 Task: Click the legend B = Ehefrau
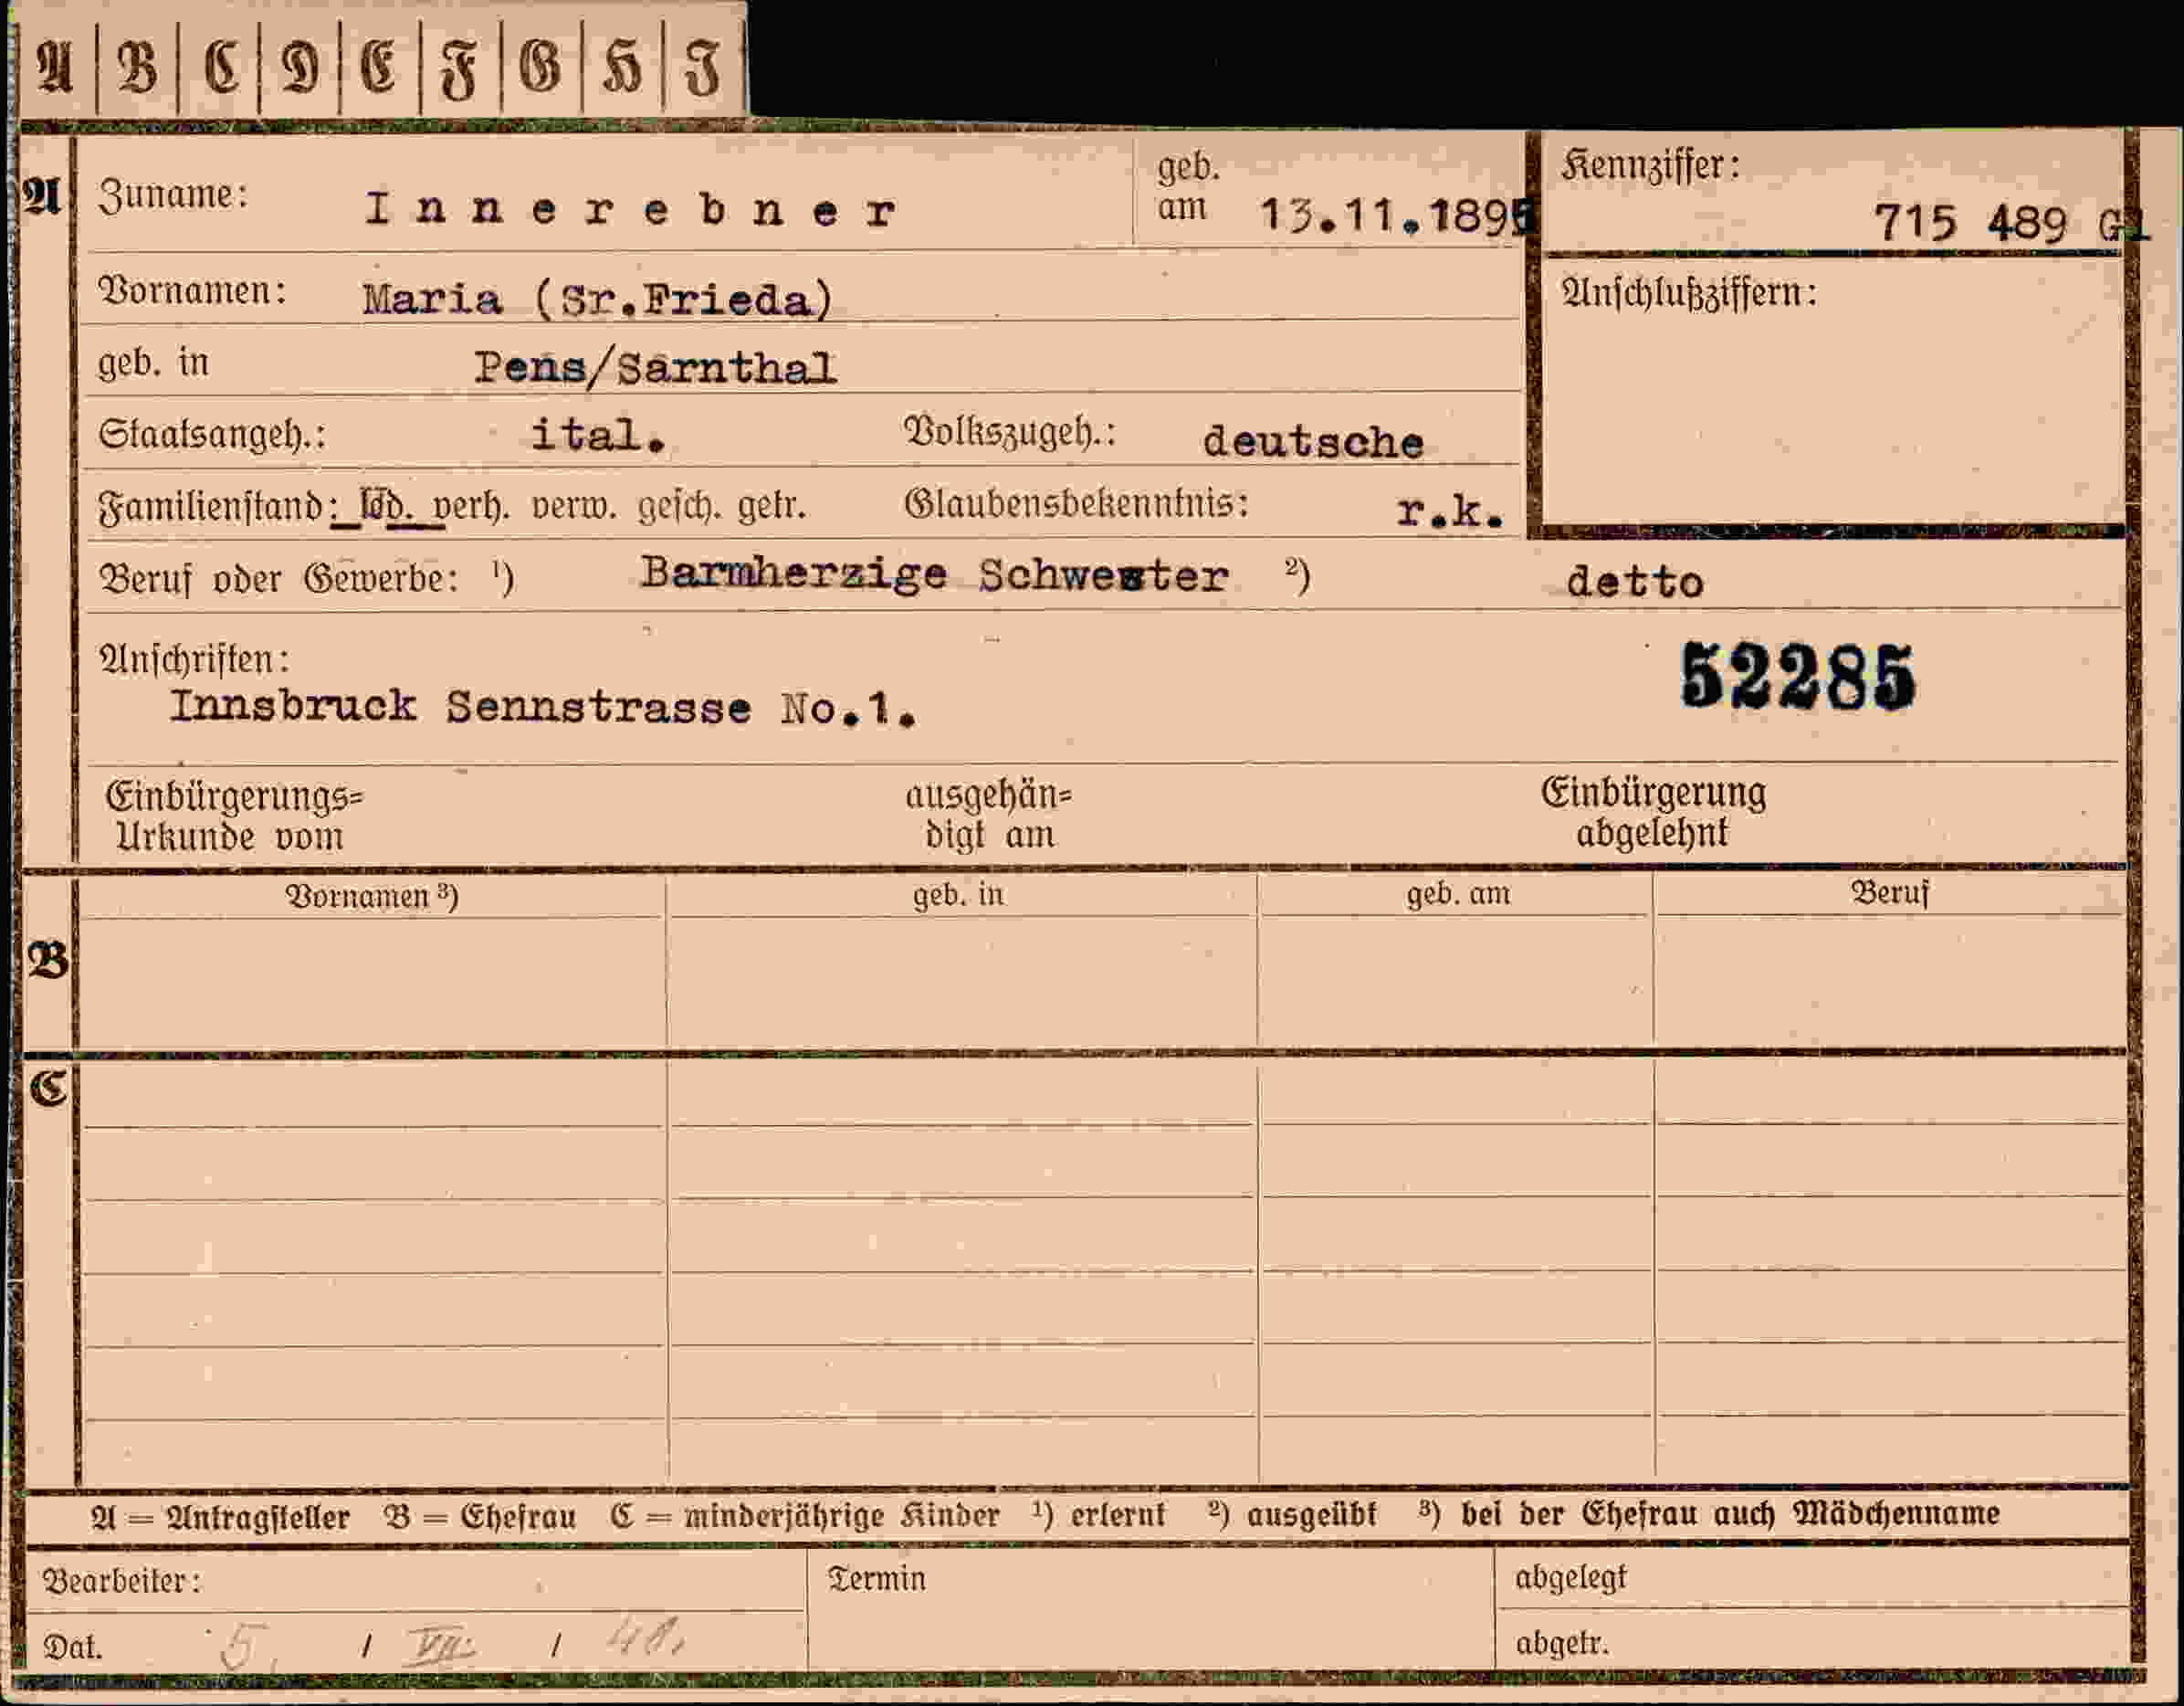point(481,1517)
